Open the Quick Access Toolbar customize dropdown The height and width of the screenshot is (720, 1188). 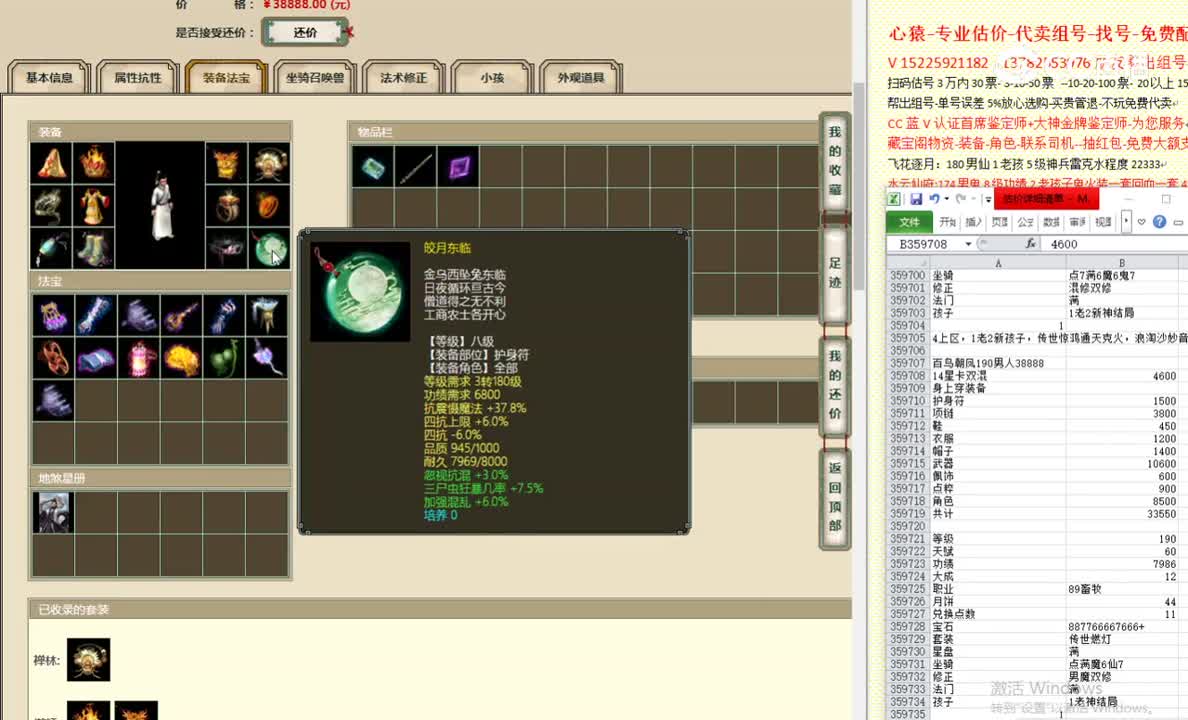987,199
